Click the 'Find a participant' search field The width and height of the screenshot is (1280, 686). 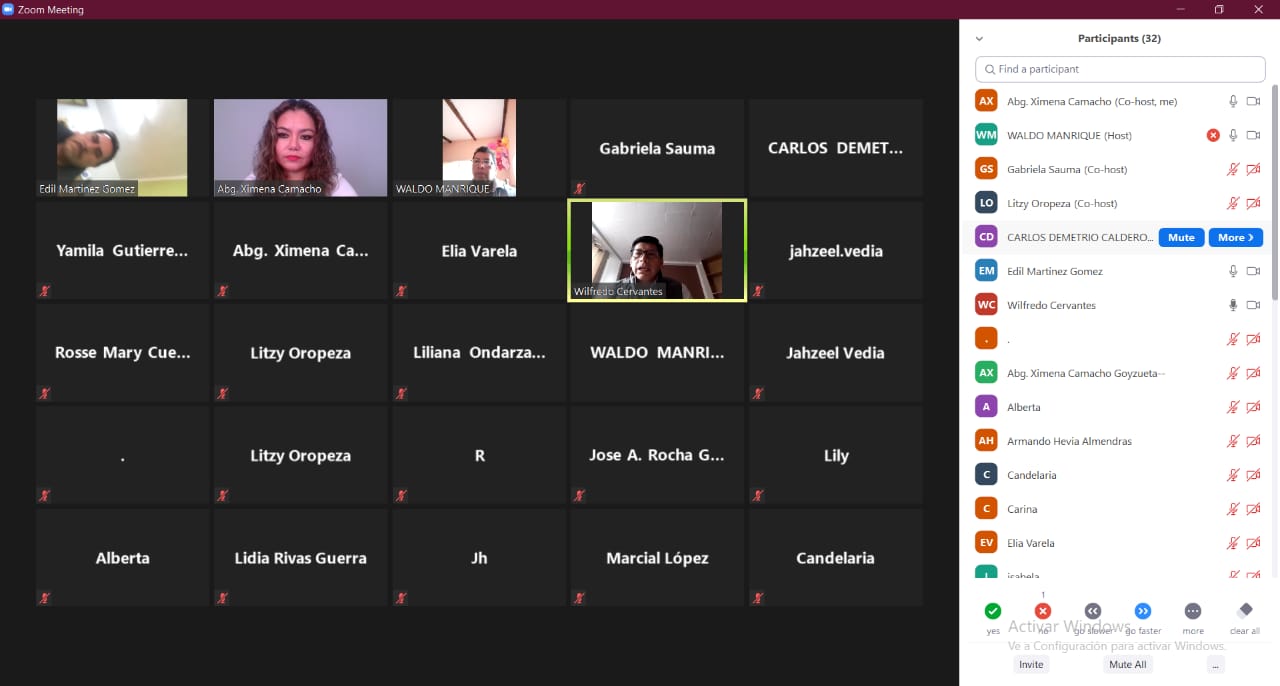1120,69
